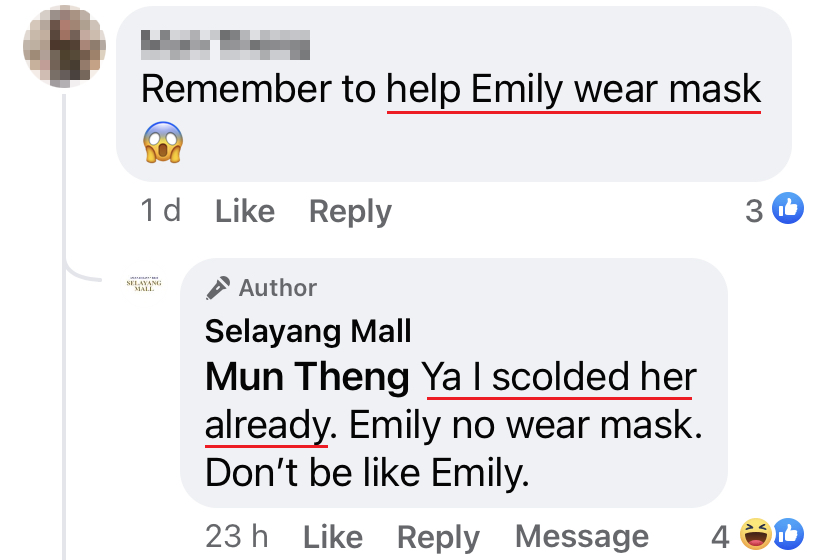Like the first comment about Emily's mask

245,211
